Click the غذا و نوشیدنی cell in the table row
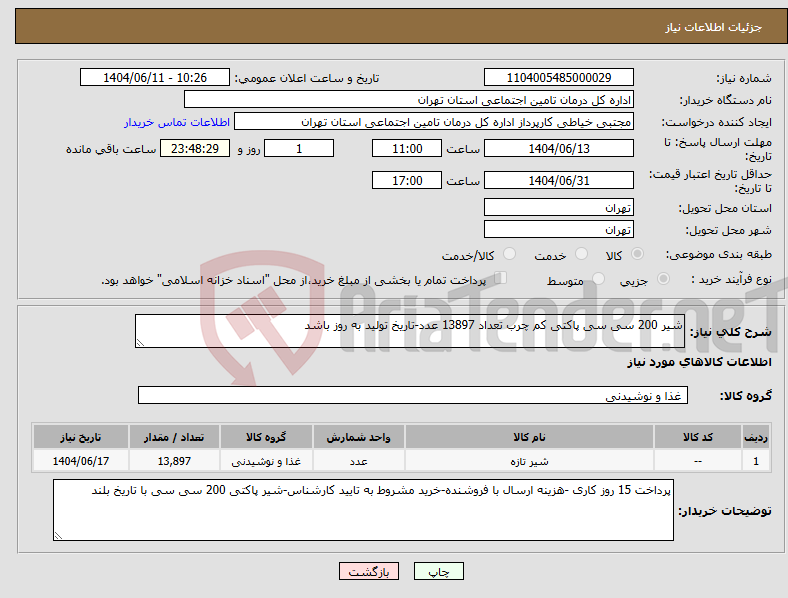 click(266, 461)
